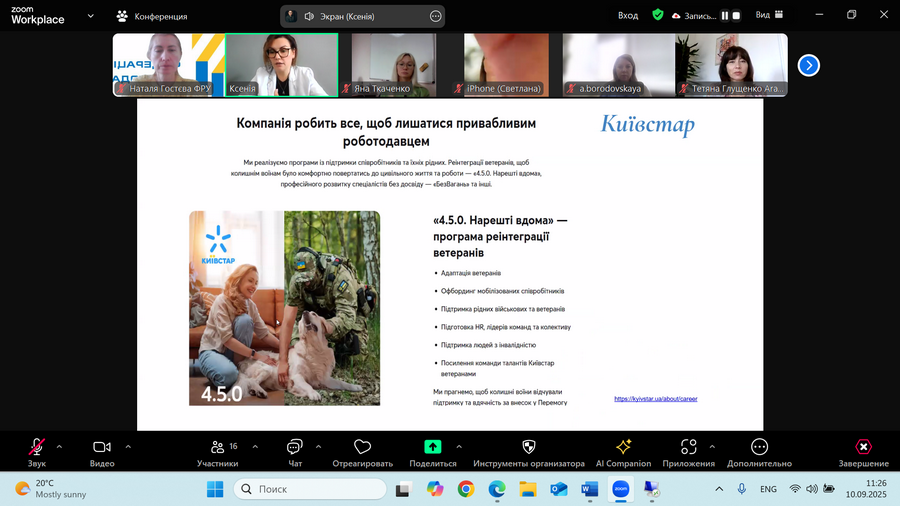900x506 pixels.
Task: Click the Google Chrome icon in the taskbar
Action: point(465,489)
